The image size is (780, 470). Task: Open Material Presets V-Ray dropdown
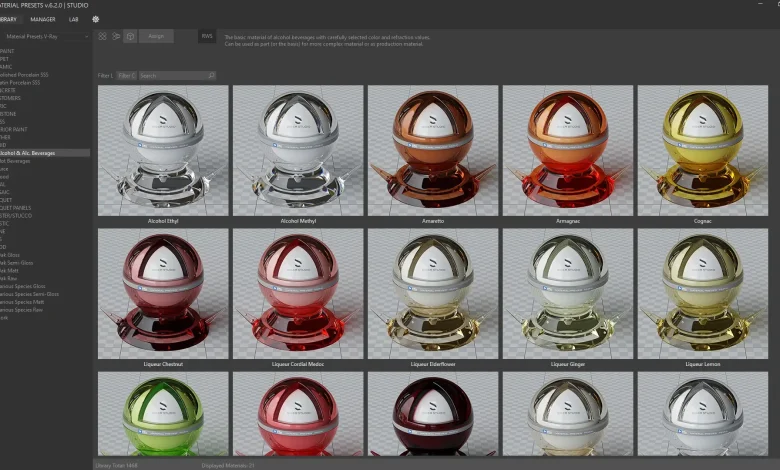pos(45,36)
